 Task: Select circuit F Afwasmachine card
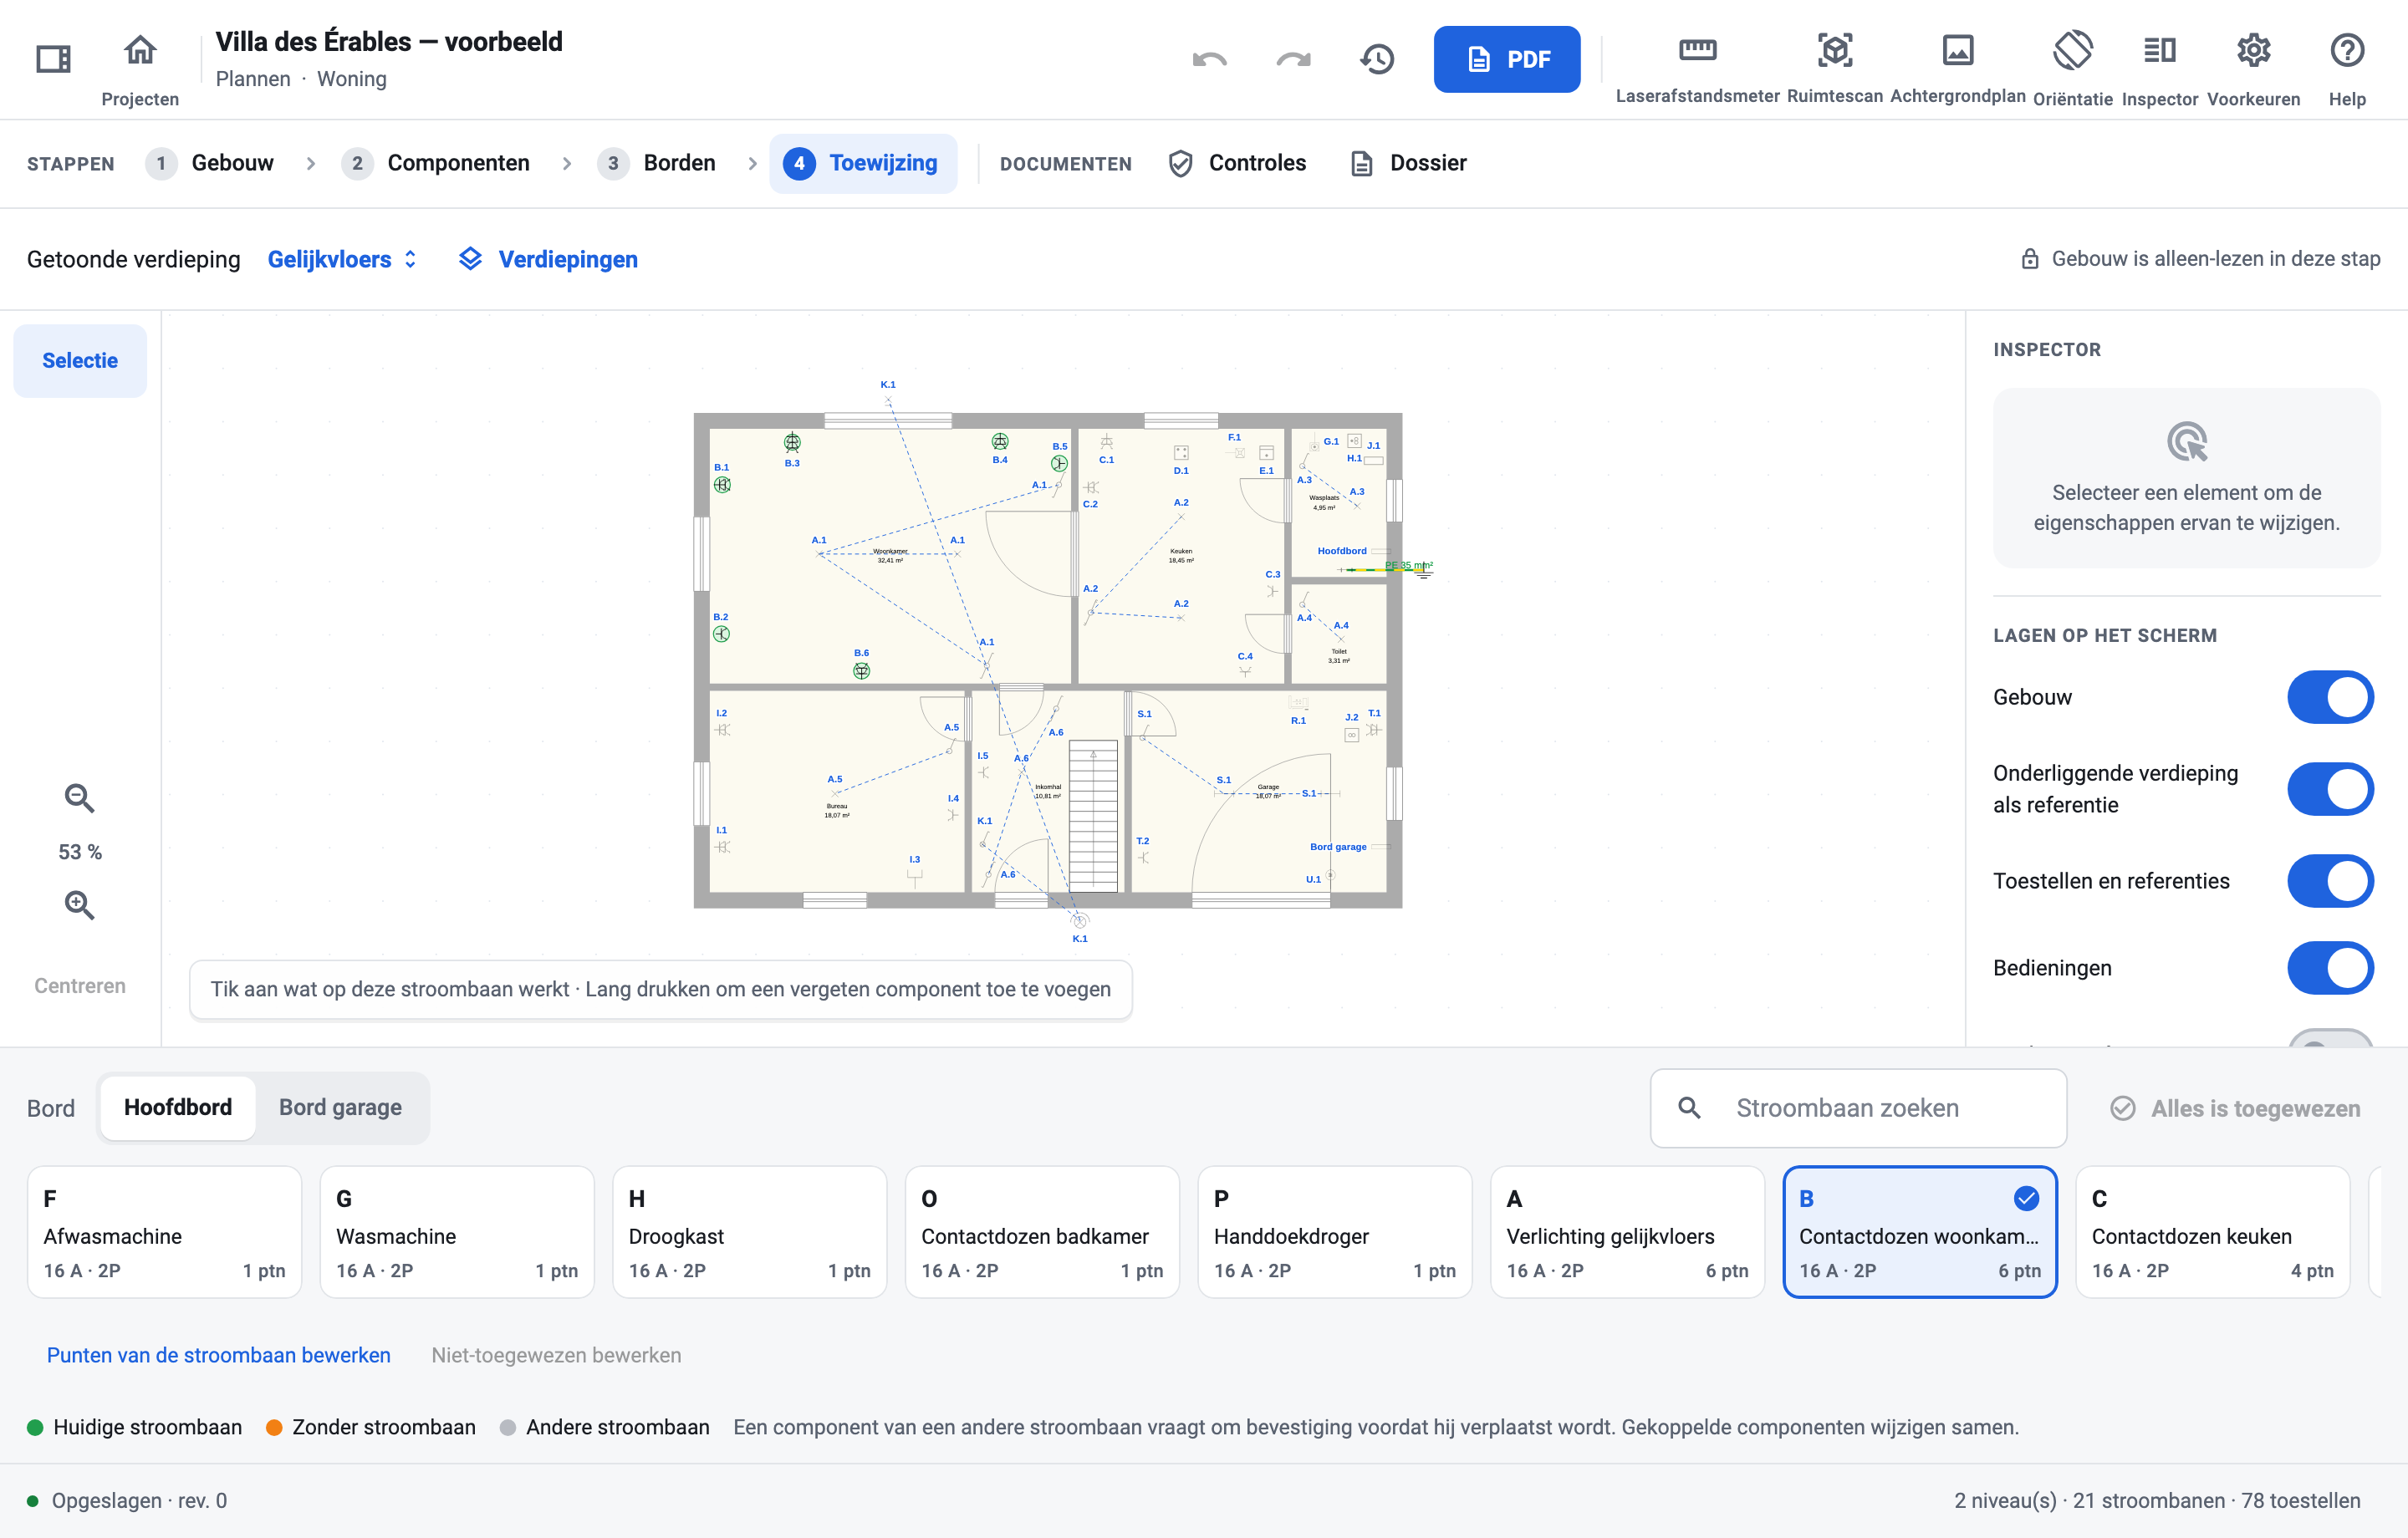point(164,1232)
